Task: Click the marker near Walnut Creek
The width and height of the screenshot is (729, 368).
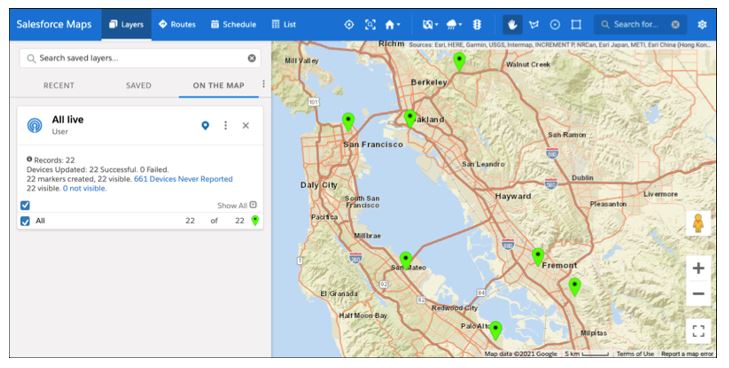Action: pyautogui.click(x=459, y=62)
